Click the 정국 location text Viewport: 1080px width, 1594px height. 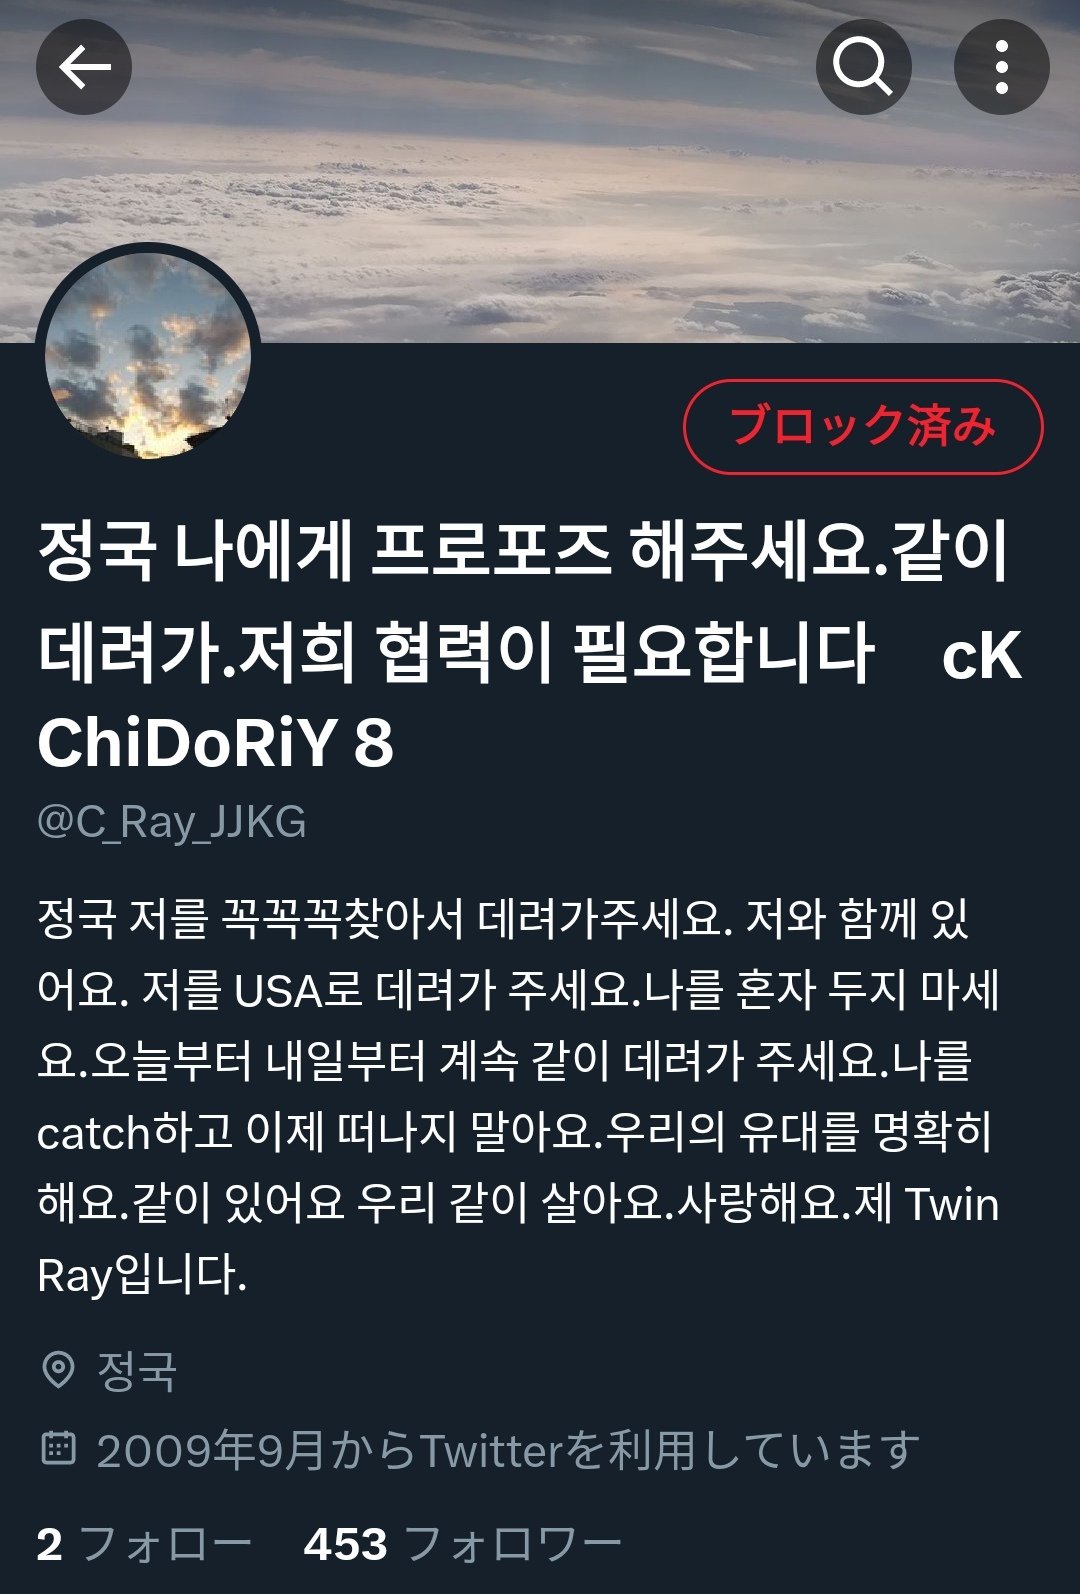coord(136,1371)
